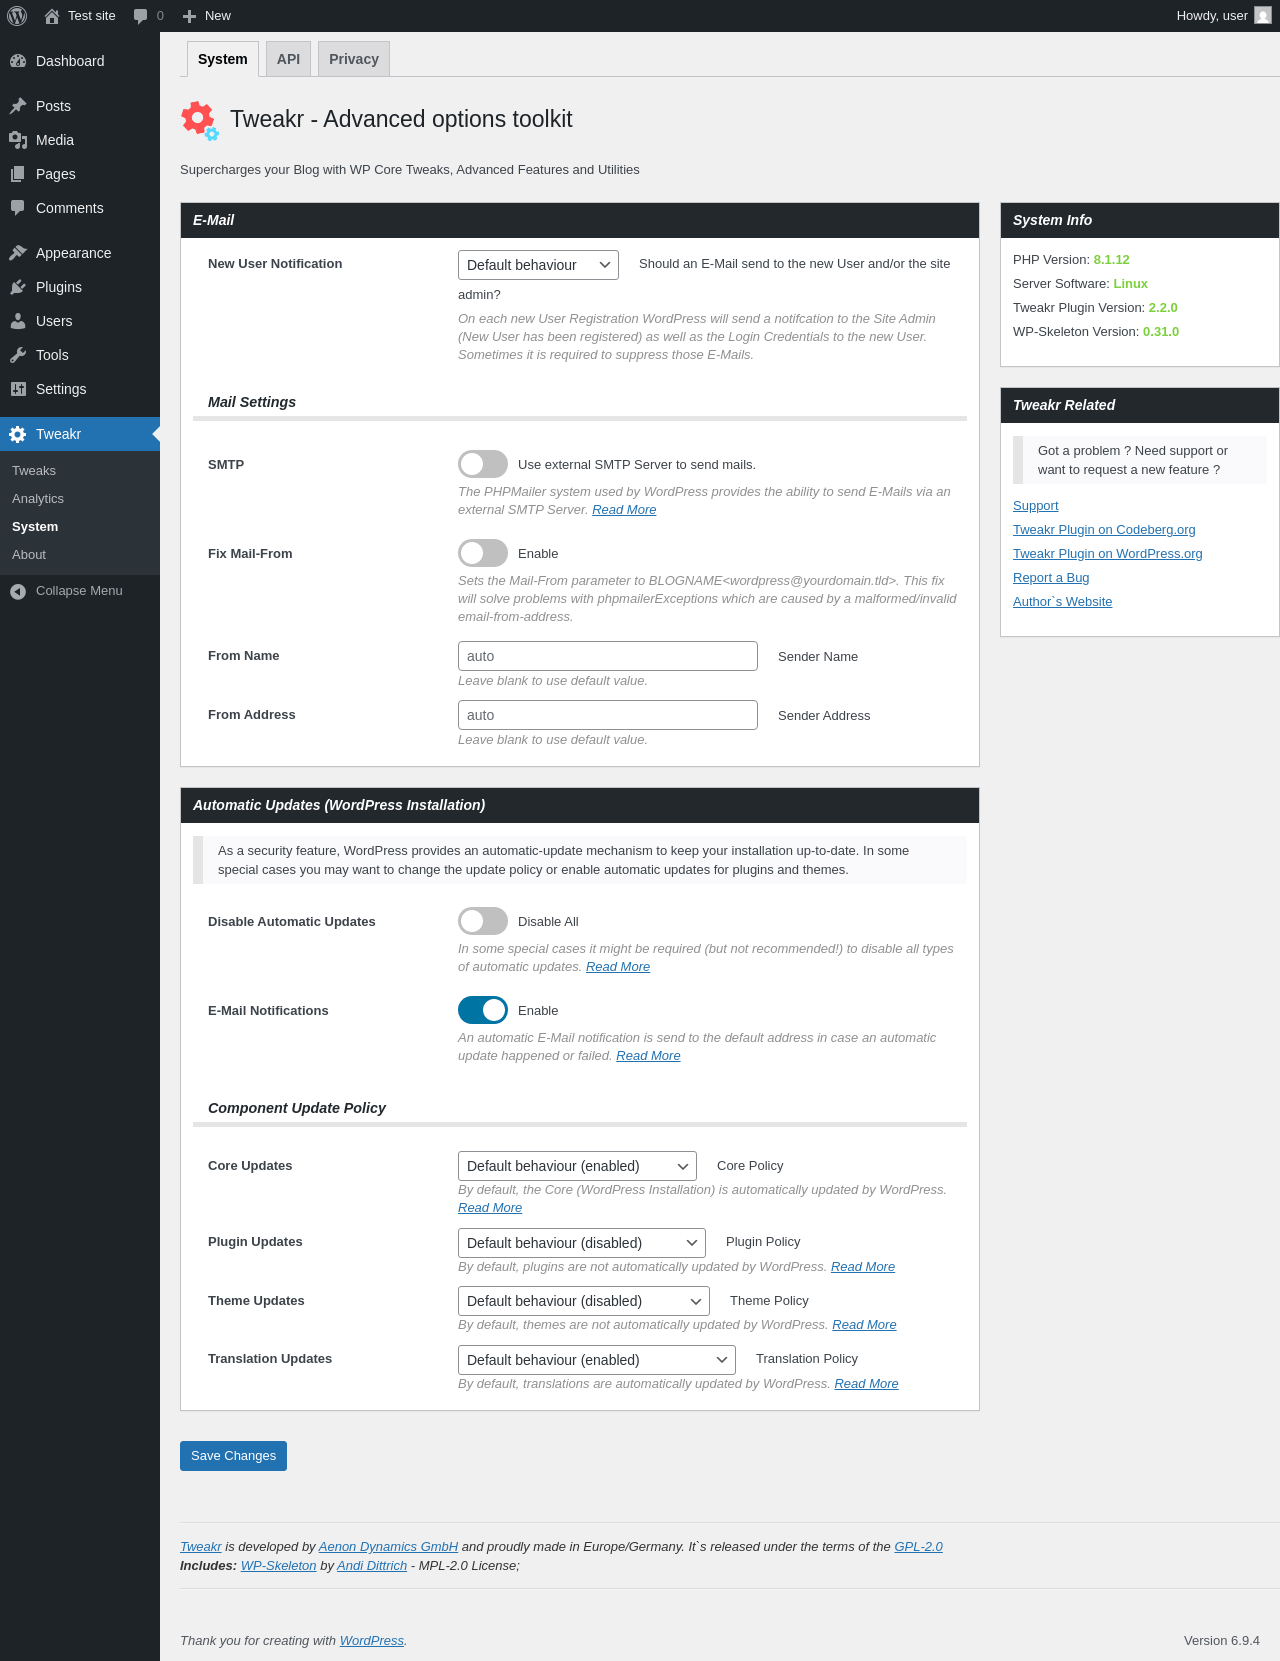Image resolution: width=1280 pixels, height=1661 pixels.
Task: Open the System submenu item
Action: pyautogui.click(x=80, y=527)
